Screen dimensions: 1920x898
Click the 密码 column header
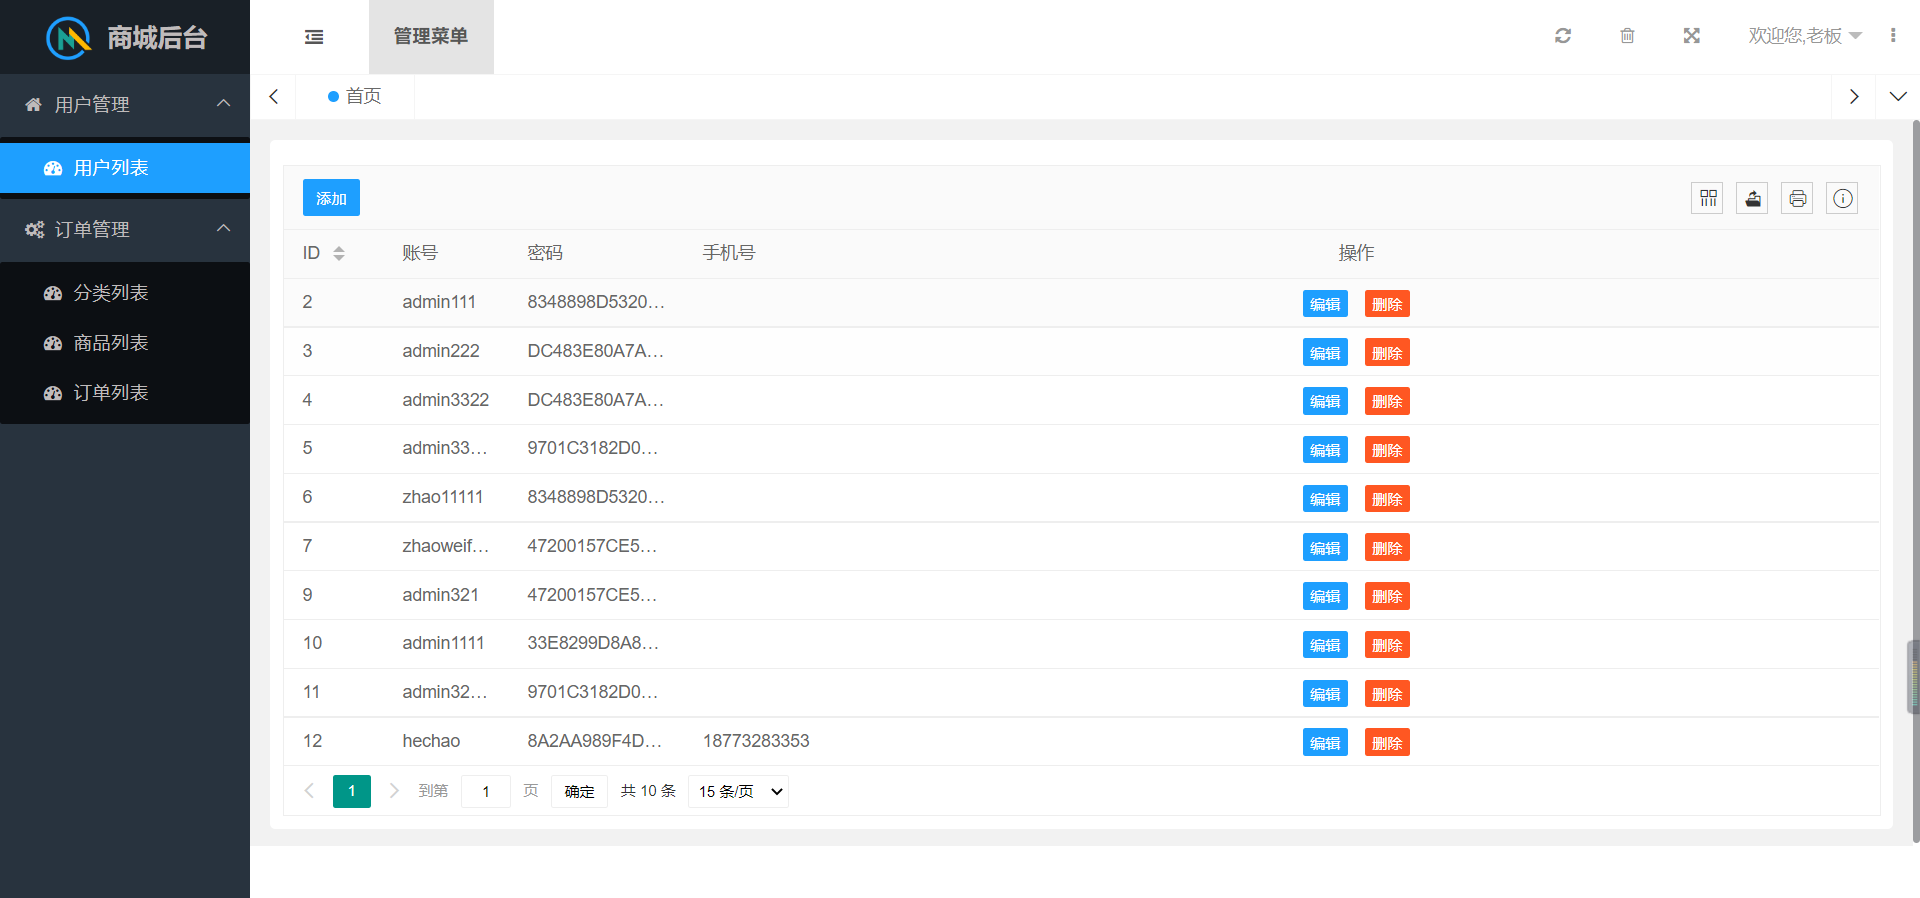[545, 253]
